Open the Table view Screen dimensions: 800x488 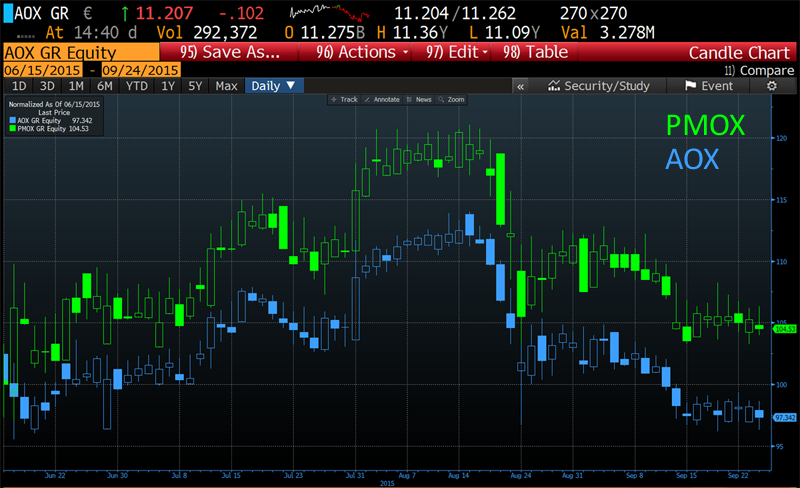coord(535,52)
